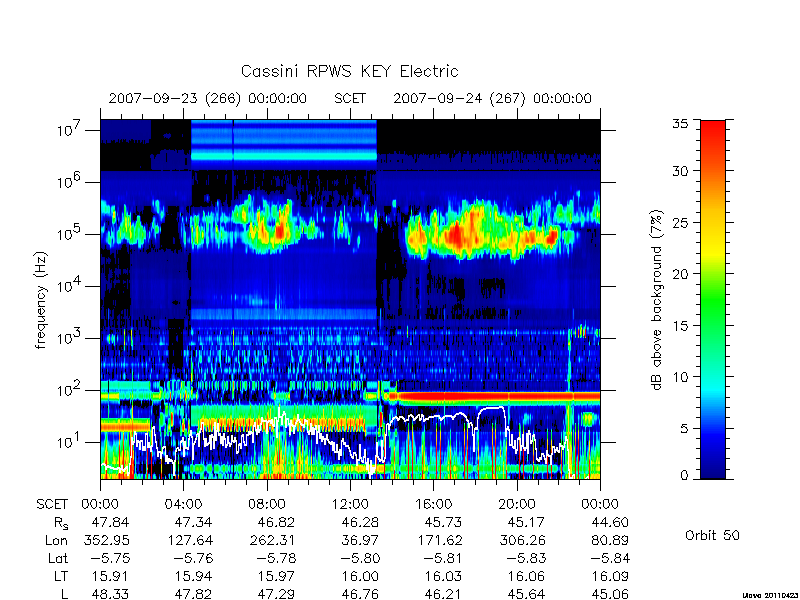The image size is (800, 600).
Task: Select the local time value "16.09"
Action: (610, 577)
